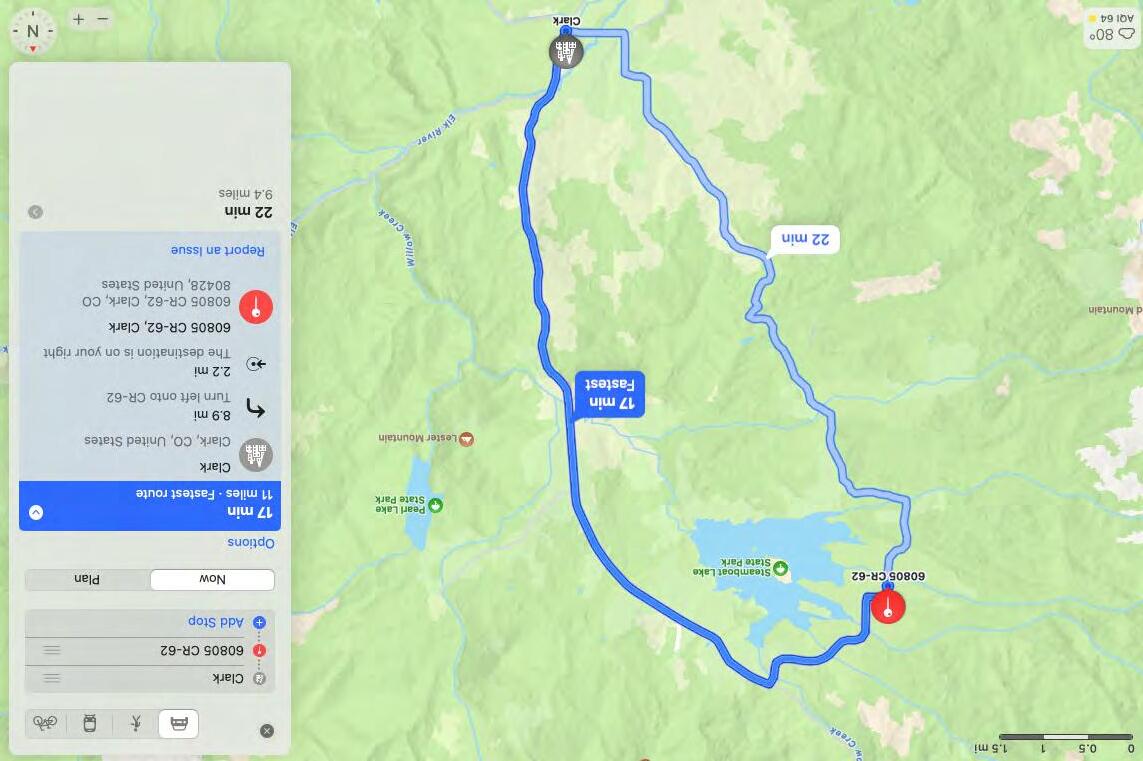This screenshot has width=1143, height=761.
Task: Close the directions panel
Action: 267,730
